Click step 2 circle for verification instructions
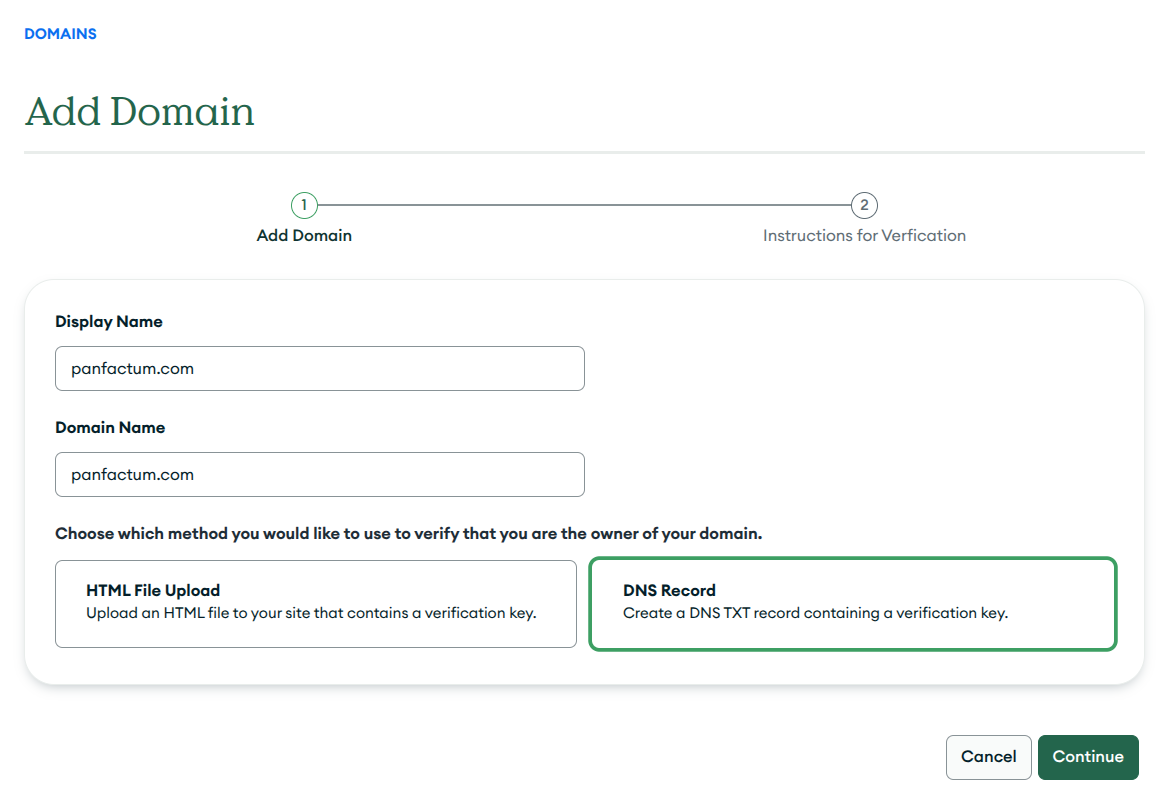The height and width of the screenshot is (796, 1167). [864, 205]
